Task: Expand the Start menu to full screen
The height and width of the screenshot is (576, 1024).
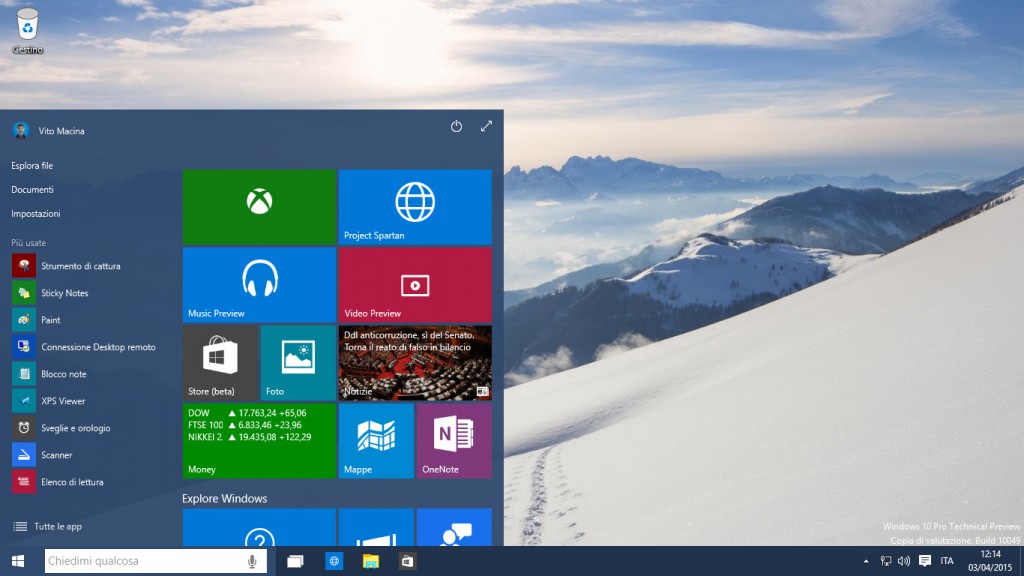Action: tap(487, 127)
